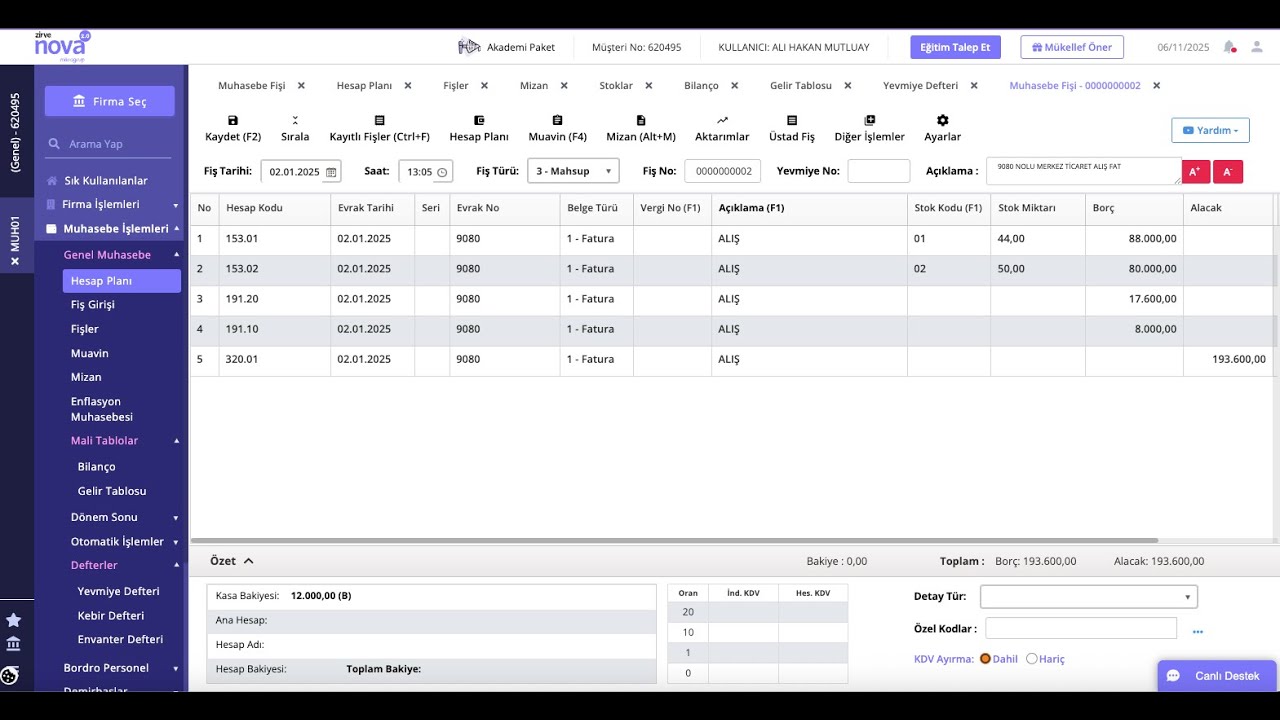Open Ayarlar settings gear
The width and height of the screenshot is (1280, 720).
[x=942, y=120]
